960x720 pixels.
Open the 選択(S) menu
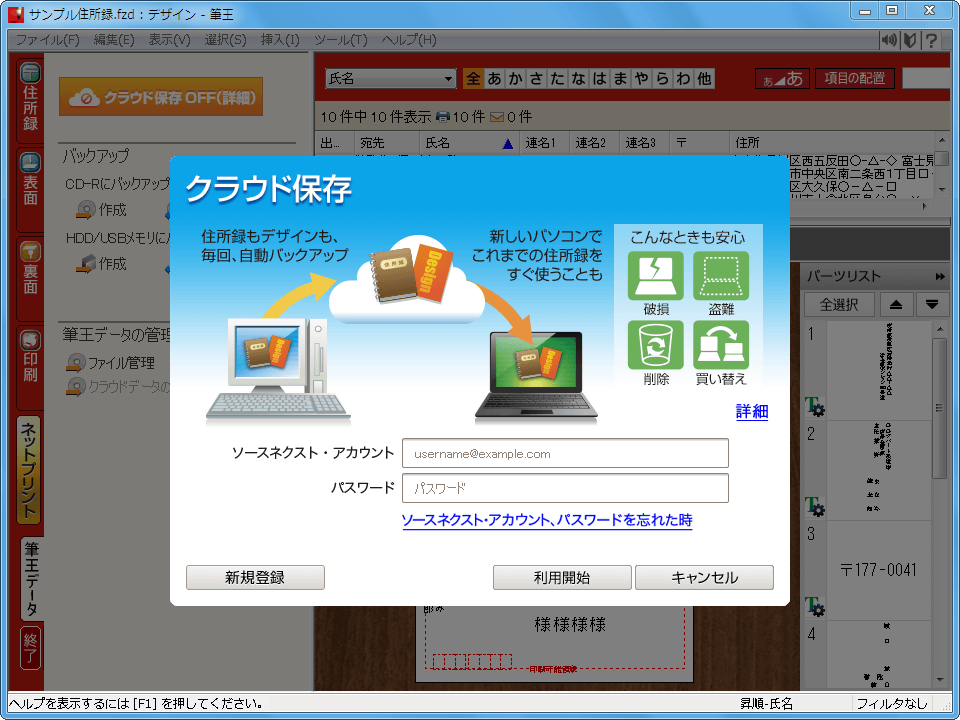pyautogui.click(x=225, y=40)
